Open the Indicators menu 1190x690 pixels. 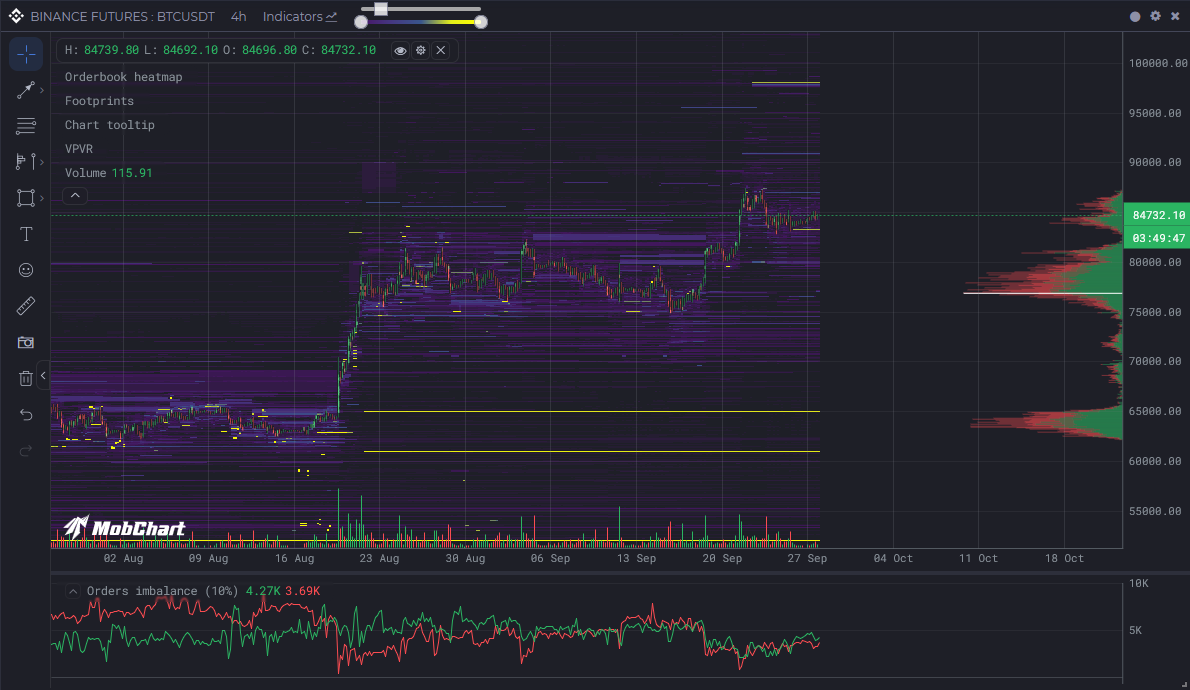[300, 16]
